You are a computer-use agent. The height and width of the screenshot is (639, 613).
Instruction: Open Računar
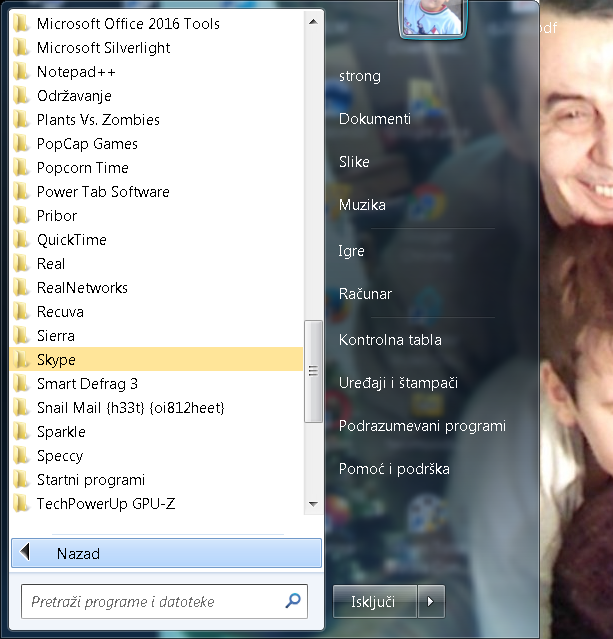pos(365,294)
